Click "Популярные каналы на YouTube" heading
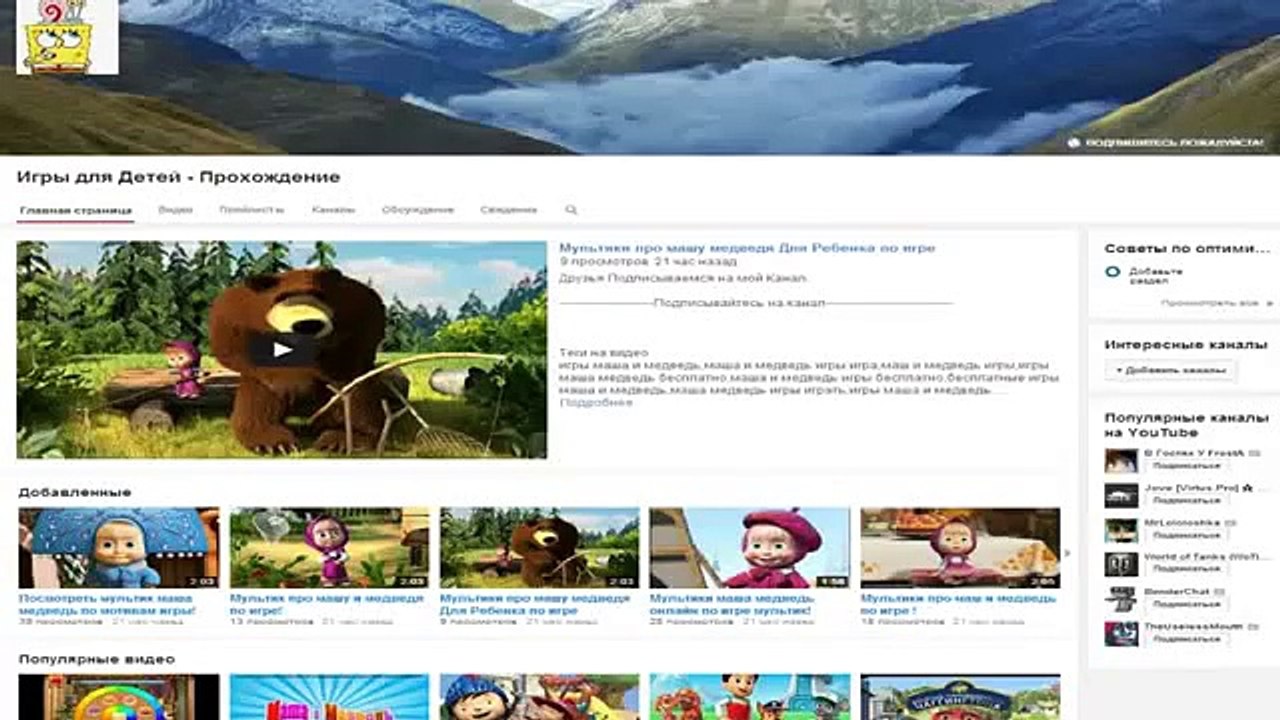Screen dimensions: 1280x720 point(1186,425)
